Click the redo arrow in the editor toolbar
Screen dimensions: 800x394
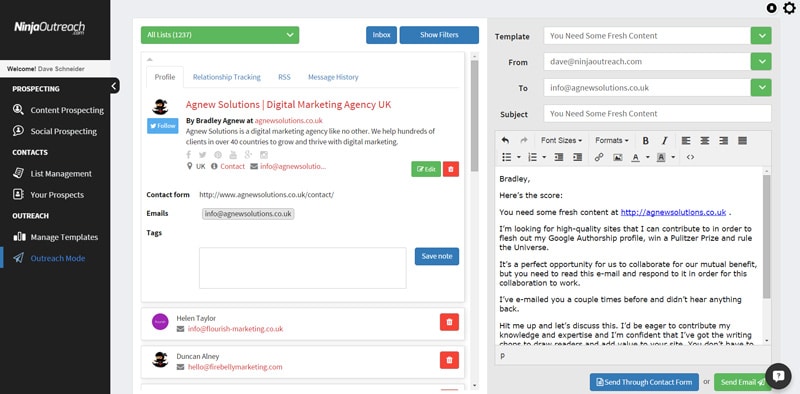[523, 140]
